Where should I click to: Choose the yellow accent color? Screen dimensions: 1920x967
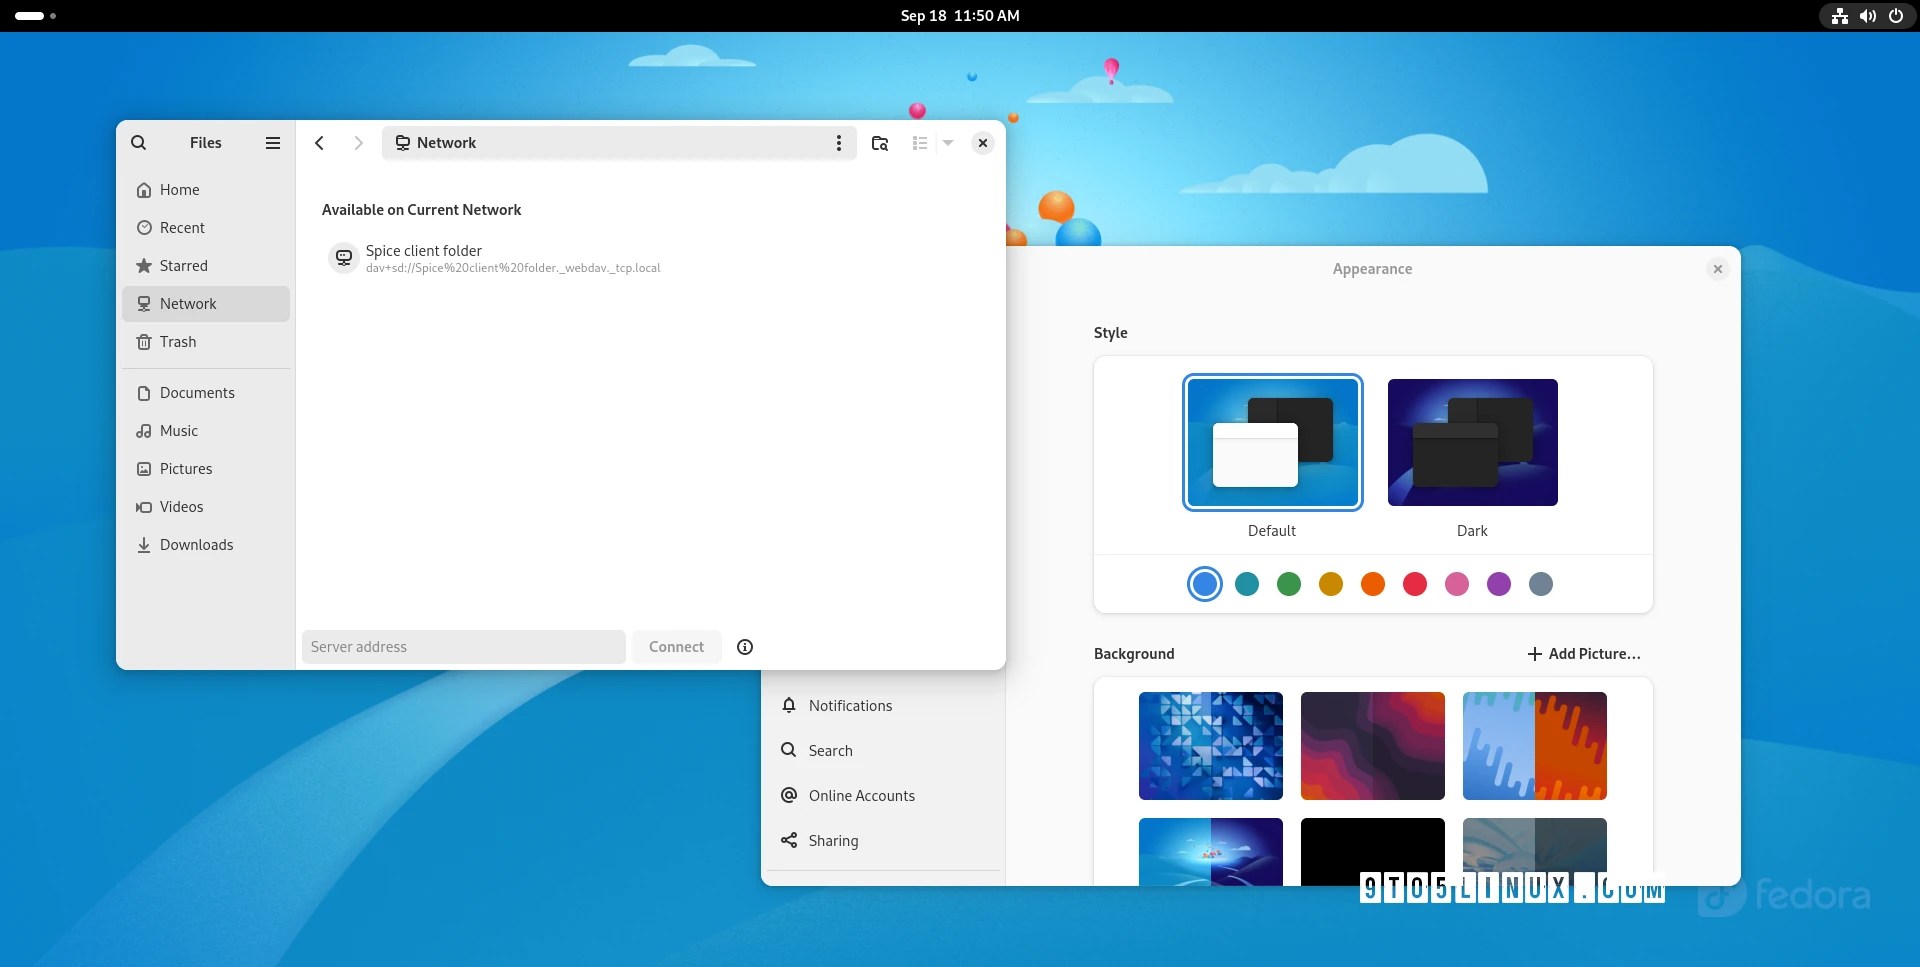(x=1331, y=584)
